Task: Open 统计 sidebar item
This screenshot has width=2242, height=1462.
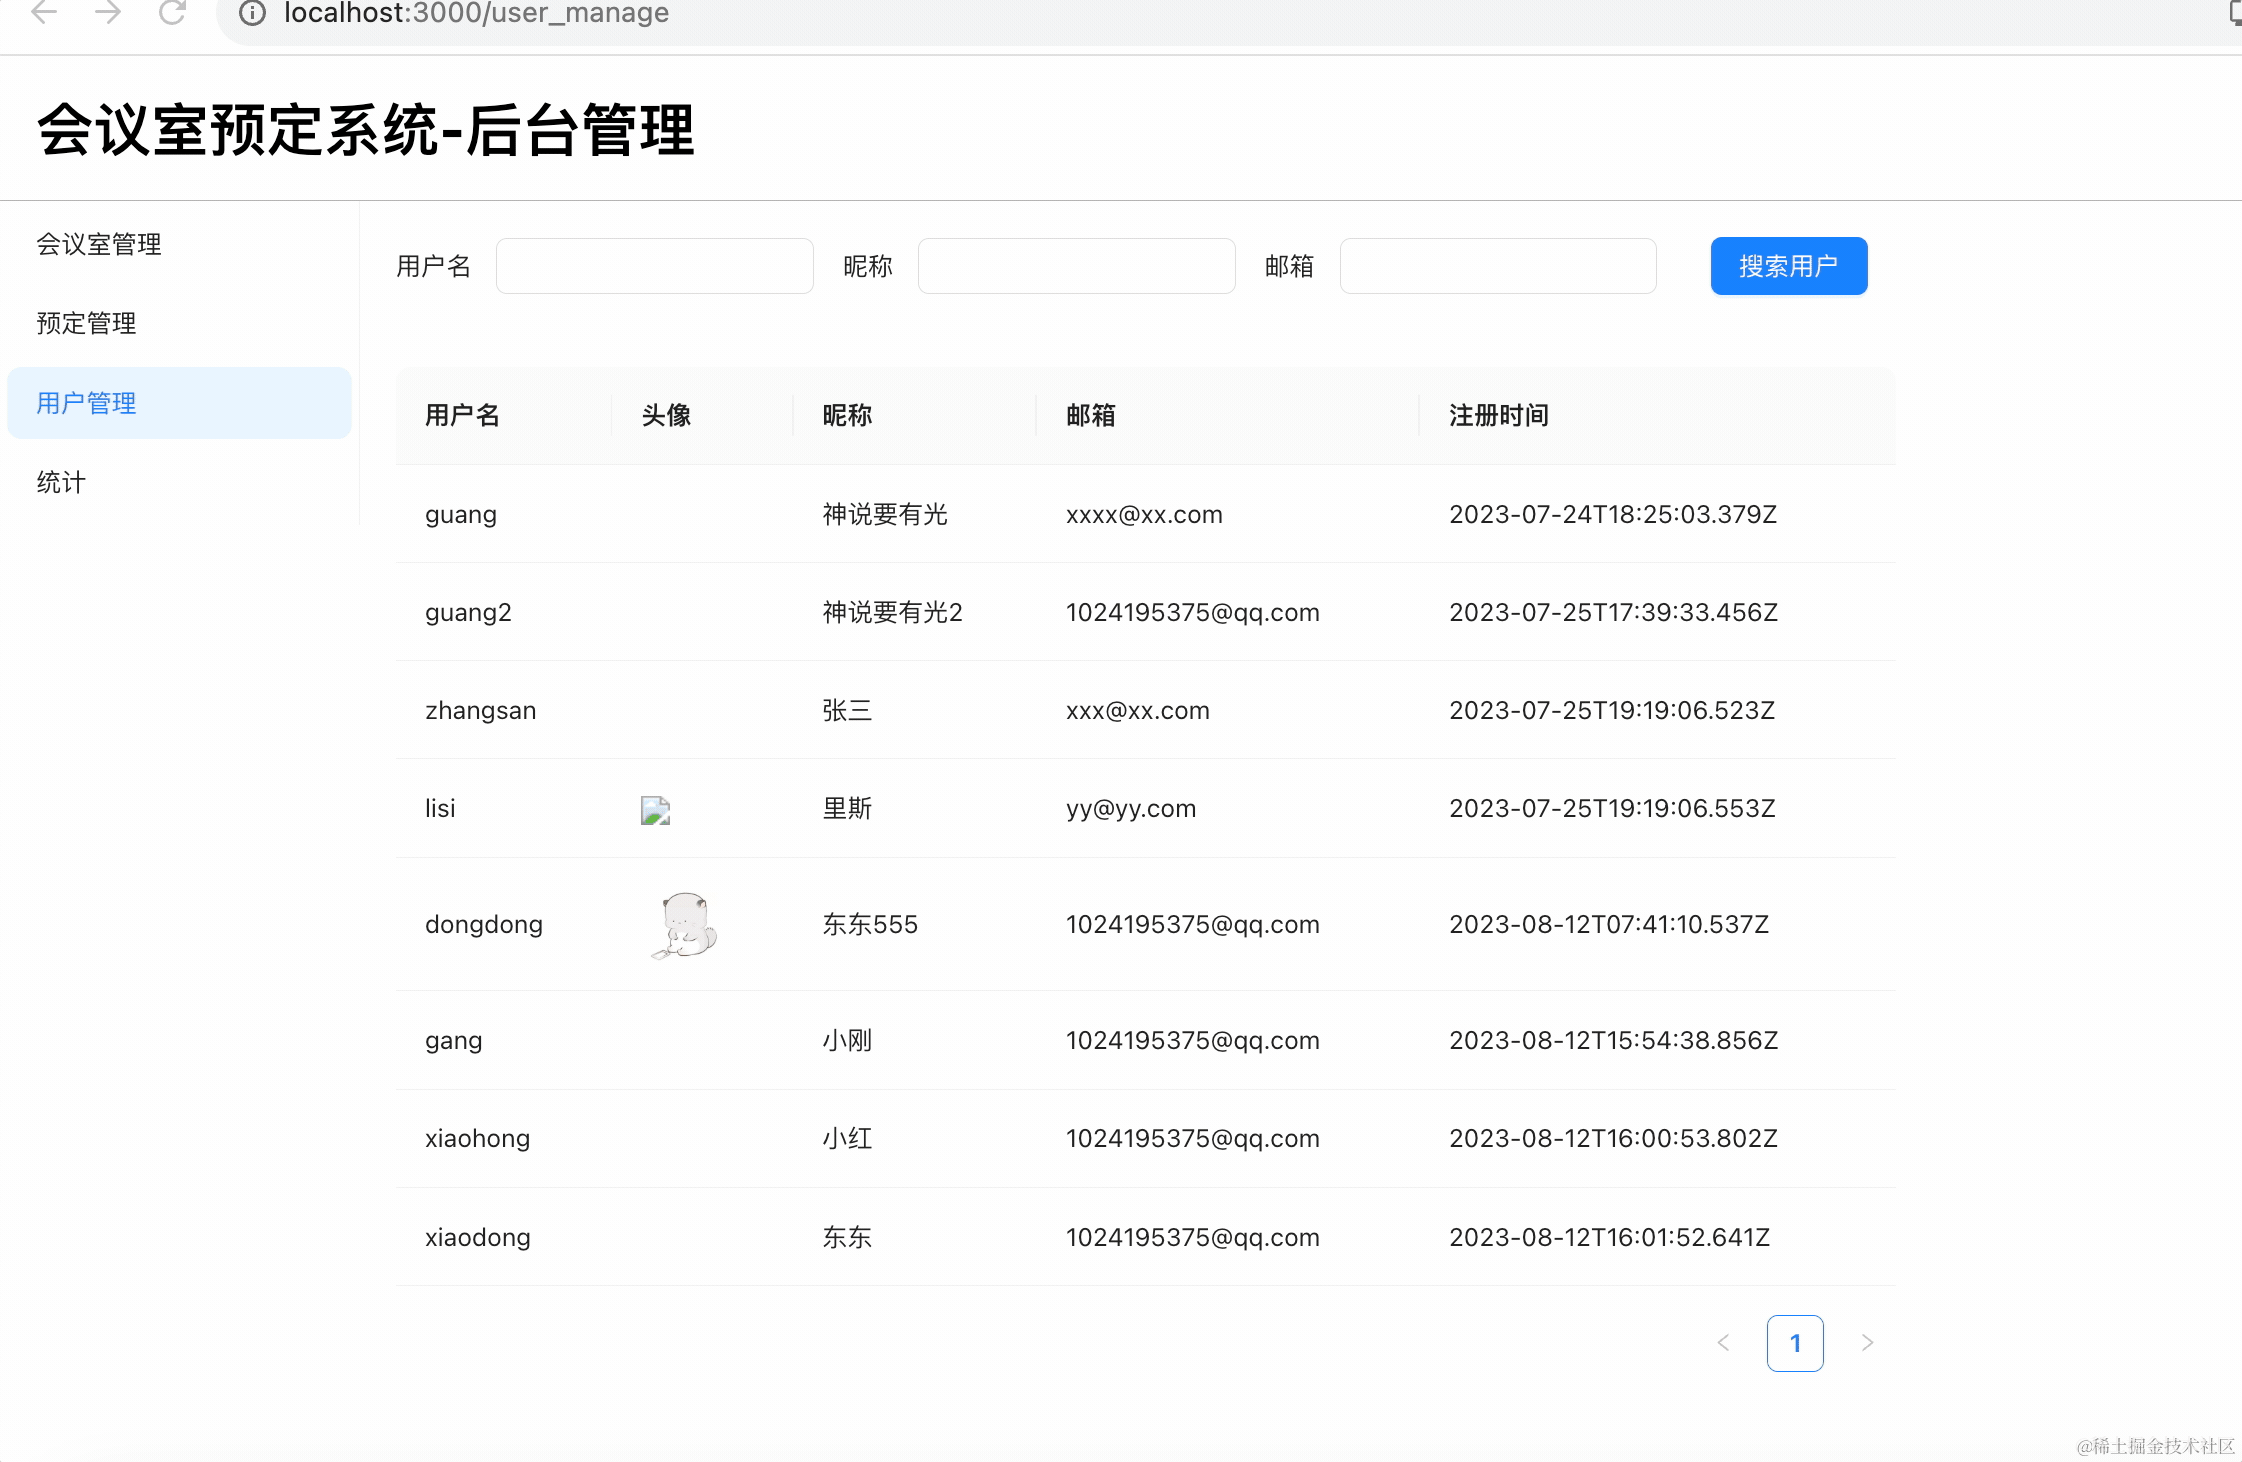Action: [61, 482]
